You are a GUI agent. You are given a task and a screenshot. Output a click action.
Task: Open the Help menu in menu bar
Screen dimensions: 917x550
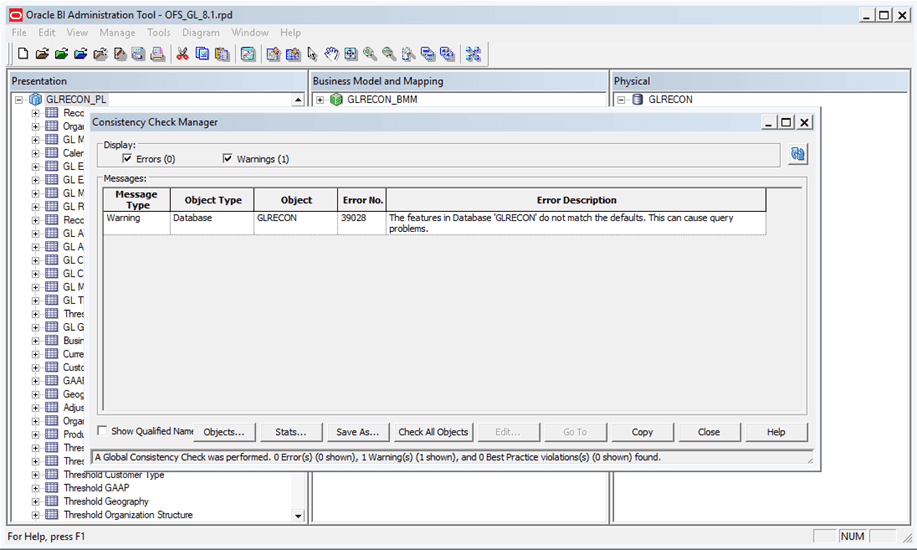pos(290,33)
